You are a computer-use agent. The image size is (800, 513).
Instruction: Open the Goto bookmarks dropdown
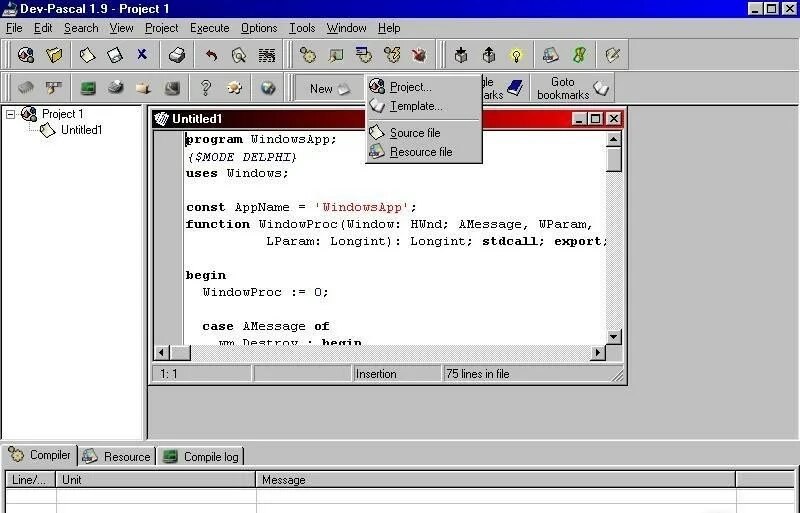click(x=572, y=88)
